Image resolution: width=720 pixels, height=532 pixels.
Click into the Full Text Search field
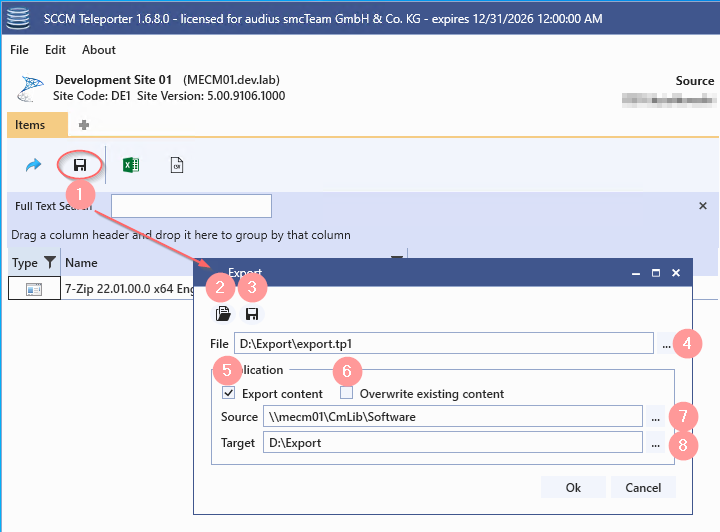pyautogui.click(x=191, y=206)
